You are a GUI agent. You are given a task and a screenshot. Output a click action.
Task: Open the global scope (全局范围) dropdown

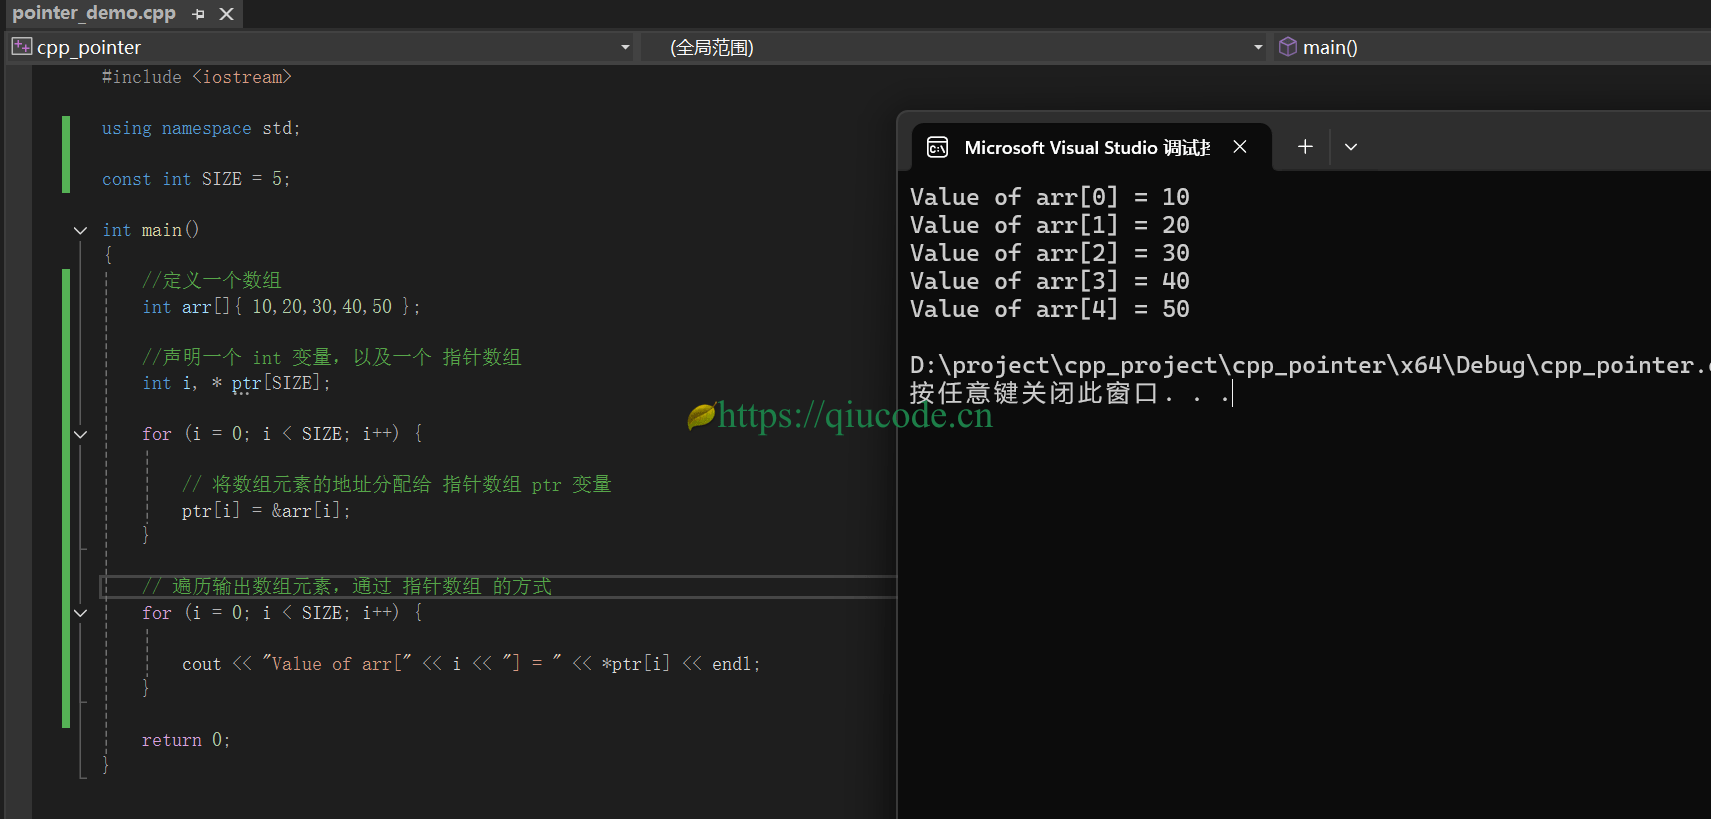point(1258,47)
